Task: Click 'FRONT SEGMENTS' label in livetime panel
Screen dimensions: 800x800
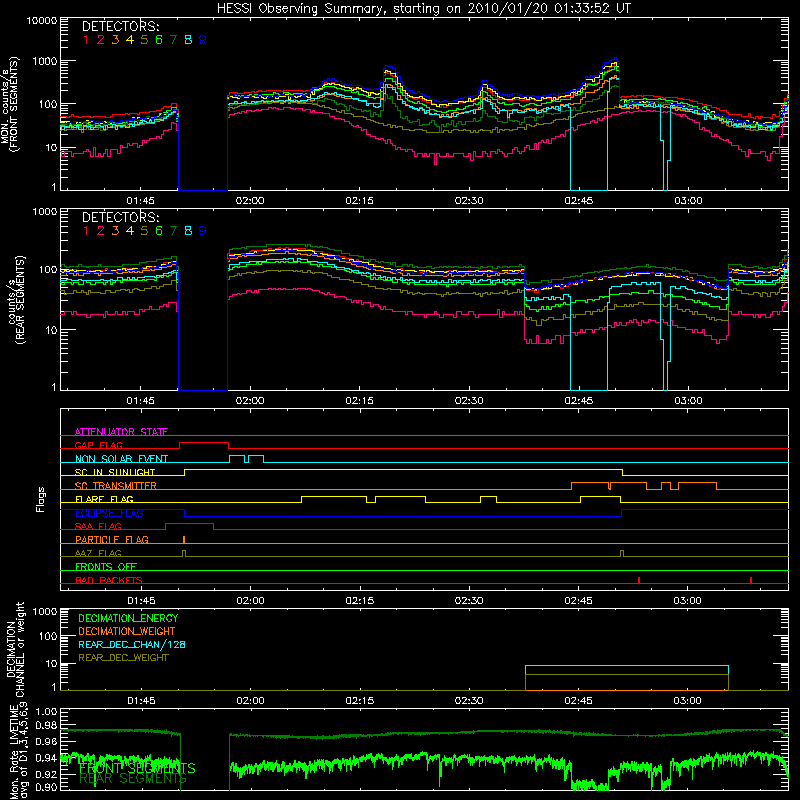Action: click(x=137, y=768)
